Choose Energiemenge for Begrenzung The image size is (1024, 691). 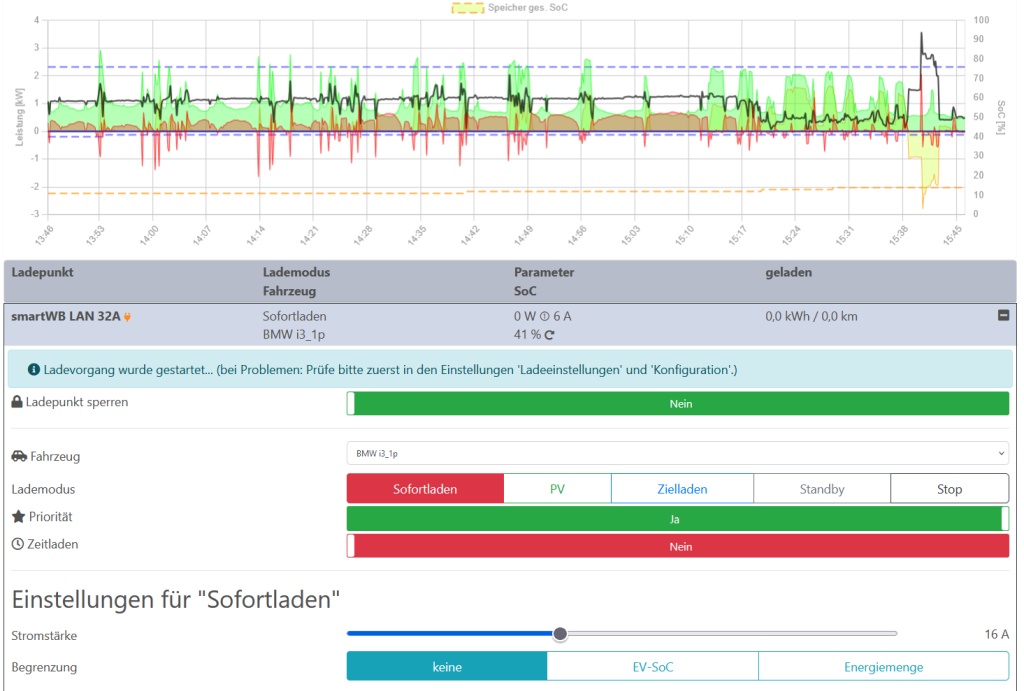click(x=884, y=667)
